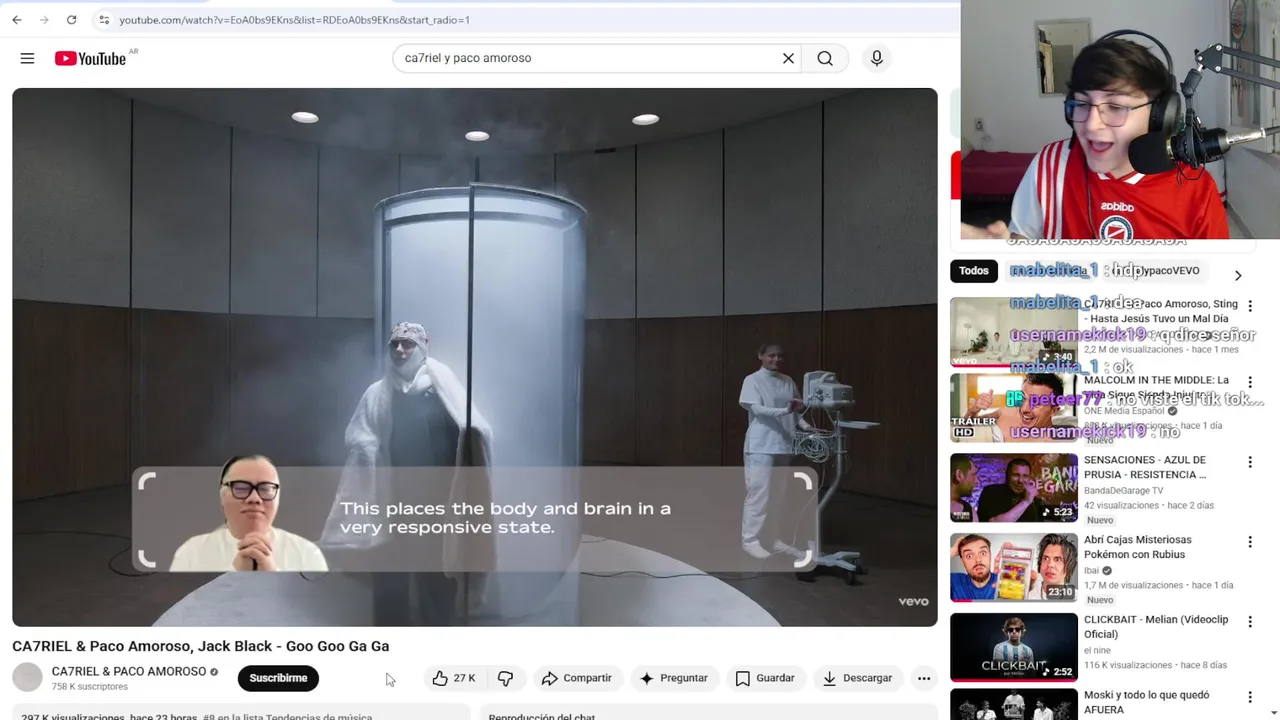Subscribe using the Suscribirme button
This screenshot has width=1280, height=720.
(278, 678)
